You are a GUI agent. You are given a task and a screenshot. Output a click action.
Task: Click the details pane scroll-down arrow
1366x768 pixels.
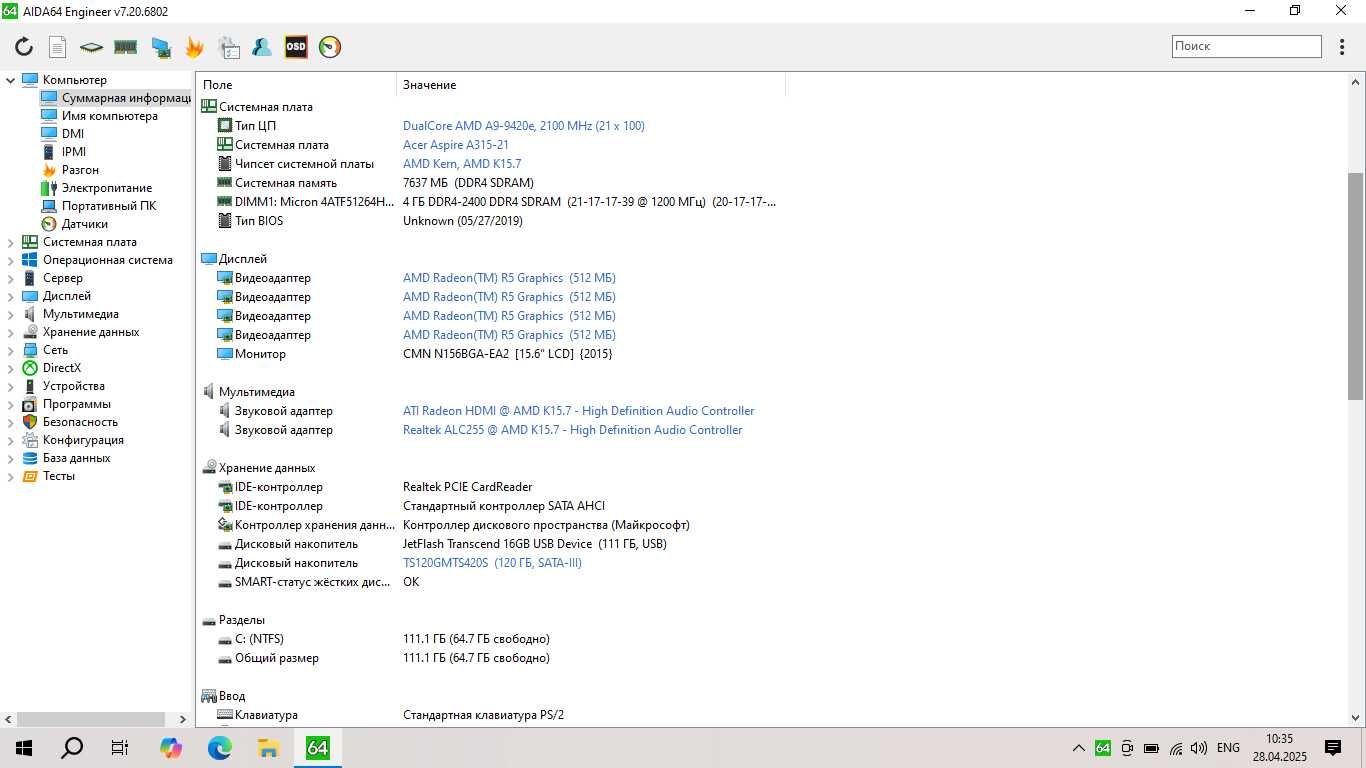click(x=1356, y=718)
